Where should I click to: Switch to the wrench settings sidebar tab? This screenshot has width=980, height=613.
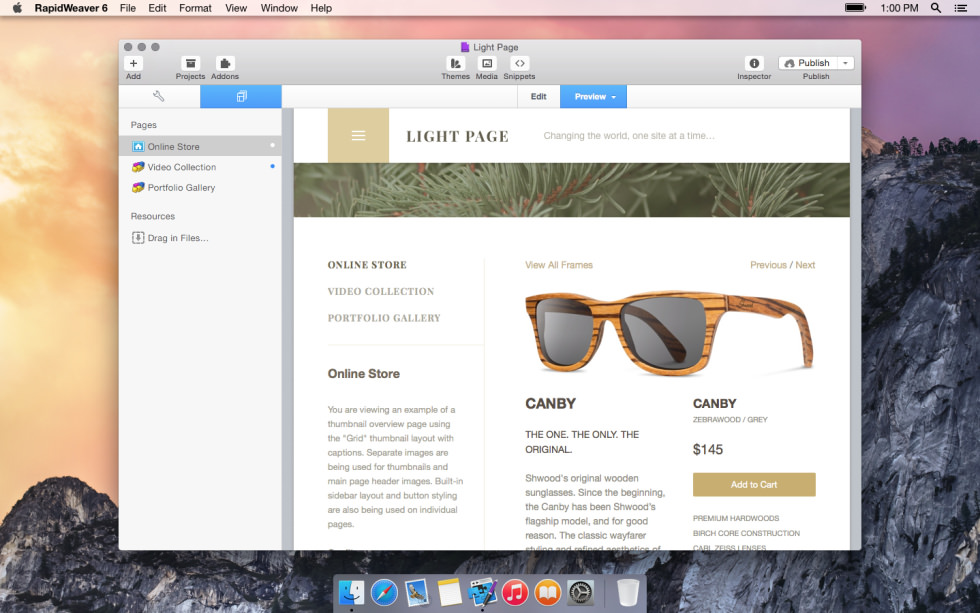click(159, 96)
